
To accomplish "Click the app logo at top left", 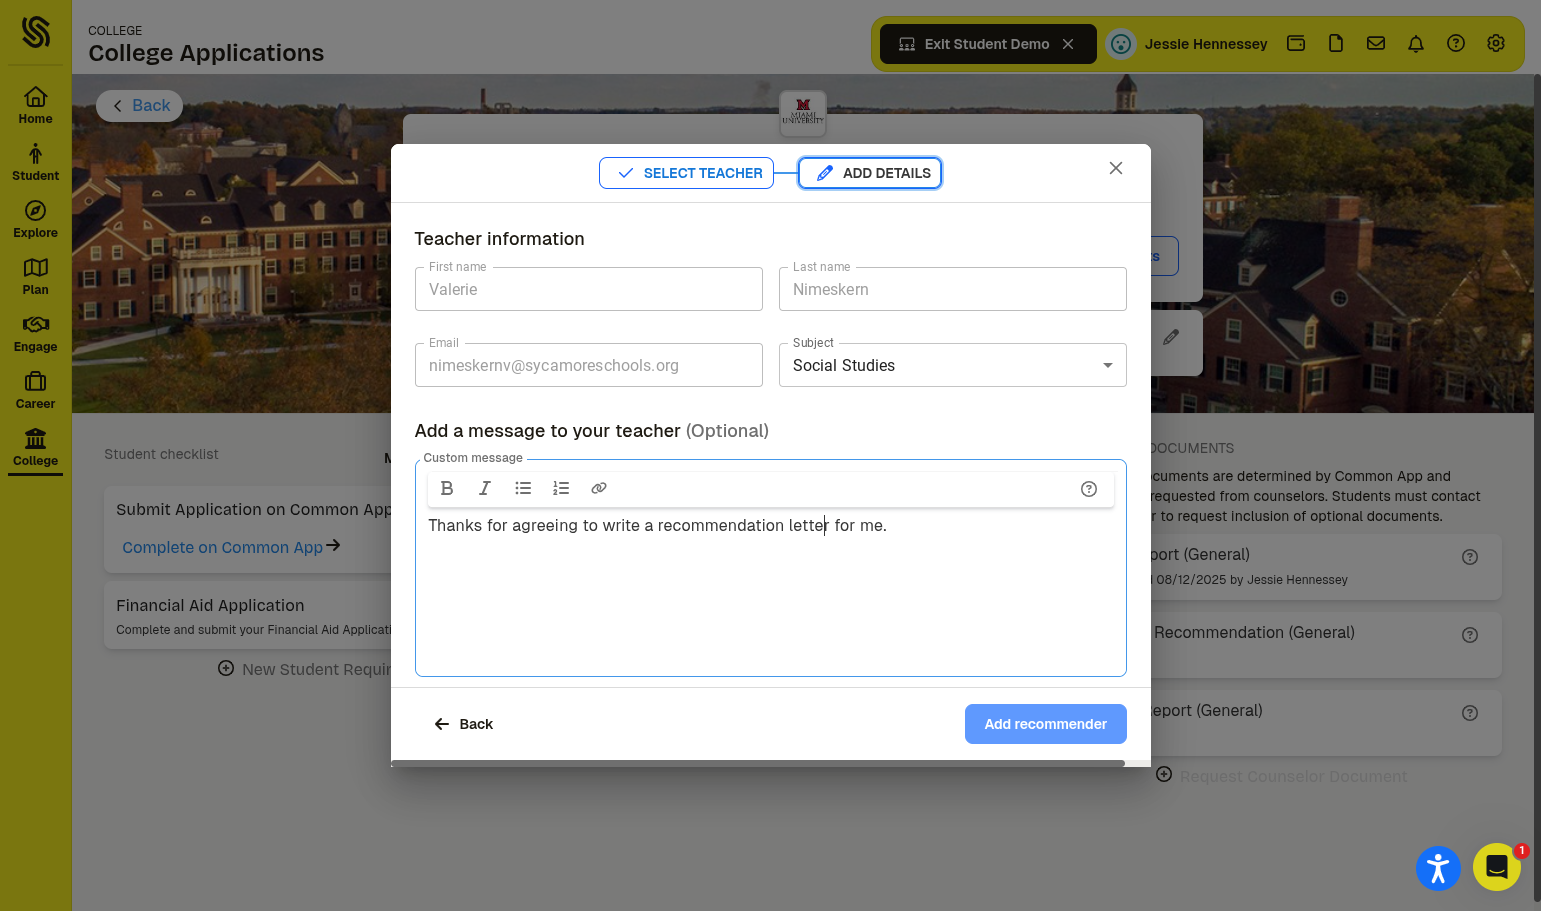I will click(35, 32).
